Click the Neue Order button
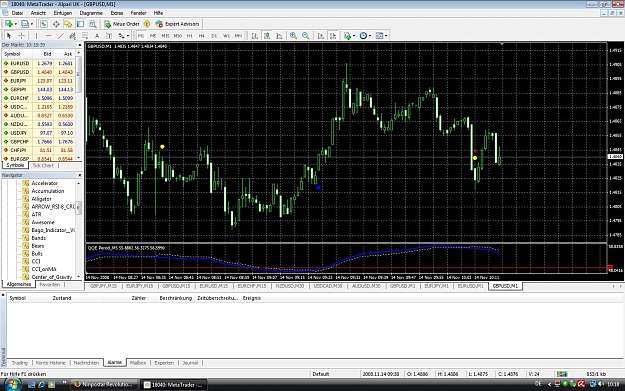The image size is (625, 391). pyautogui.click(x=122, y=24)
